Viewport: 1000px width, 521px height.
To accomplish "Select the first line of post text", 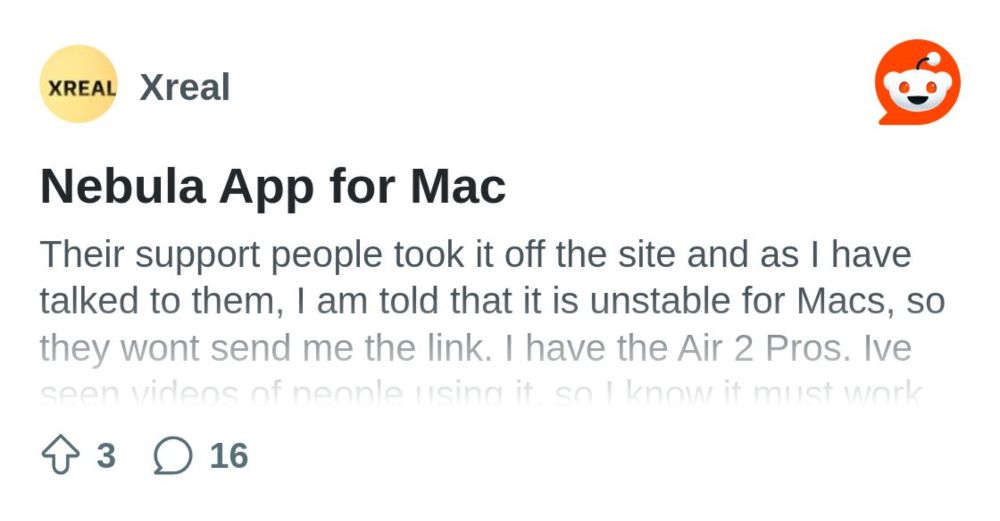I will pos(476,254).
